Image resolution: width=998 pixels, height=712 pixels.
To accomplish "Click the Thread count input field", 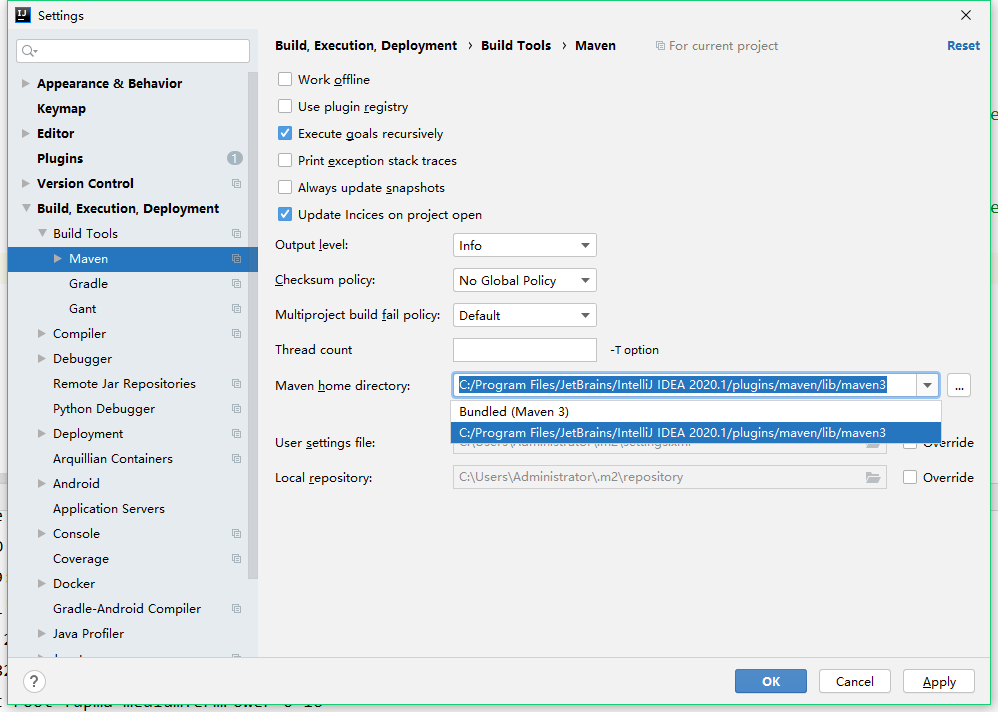I will 524,350.
